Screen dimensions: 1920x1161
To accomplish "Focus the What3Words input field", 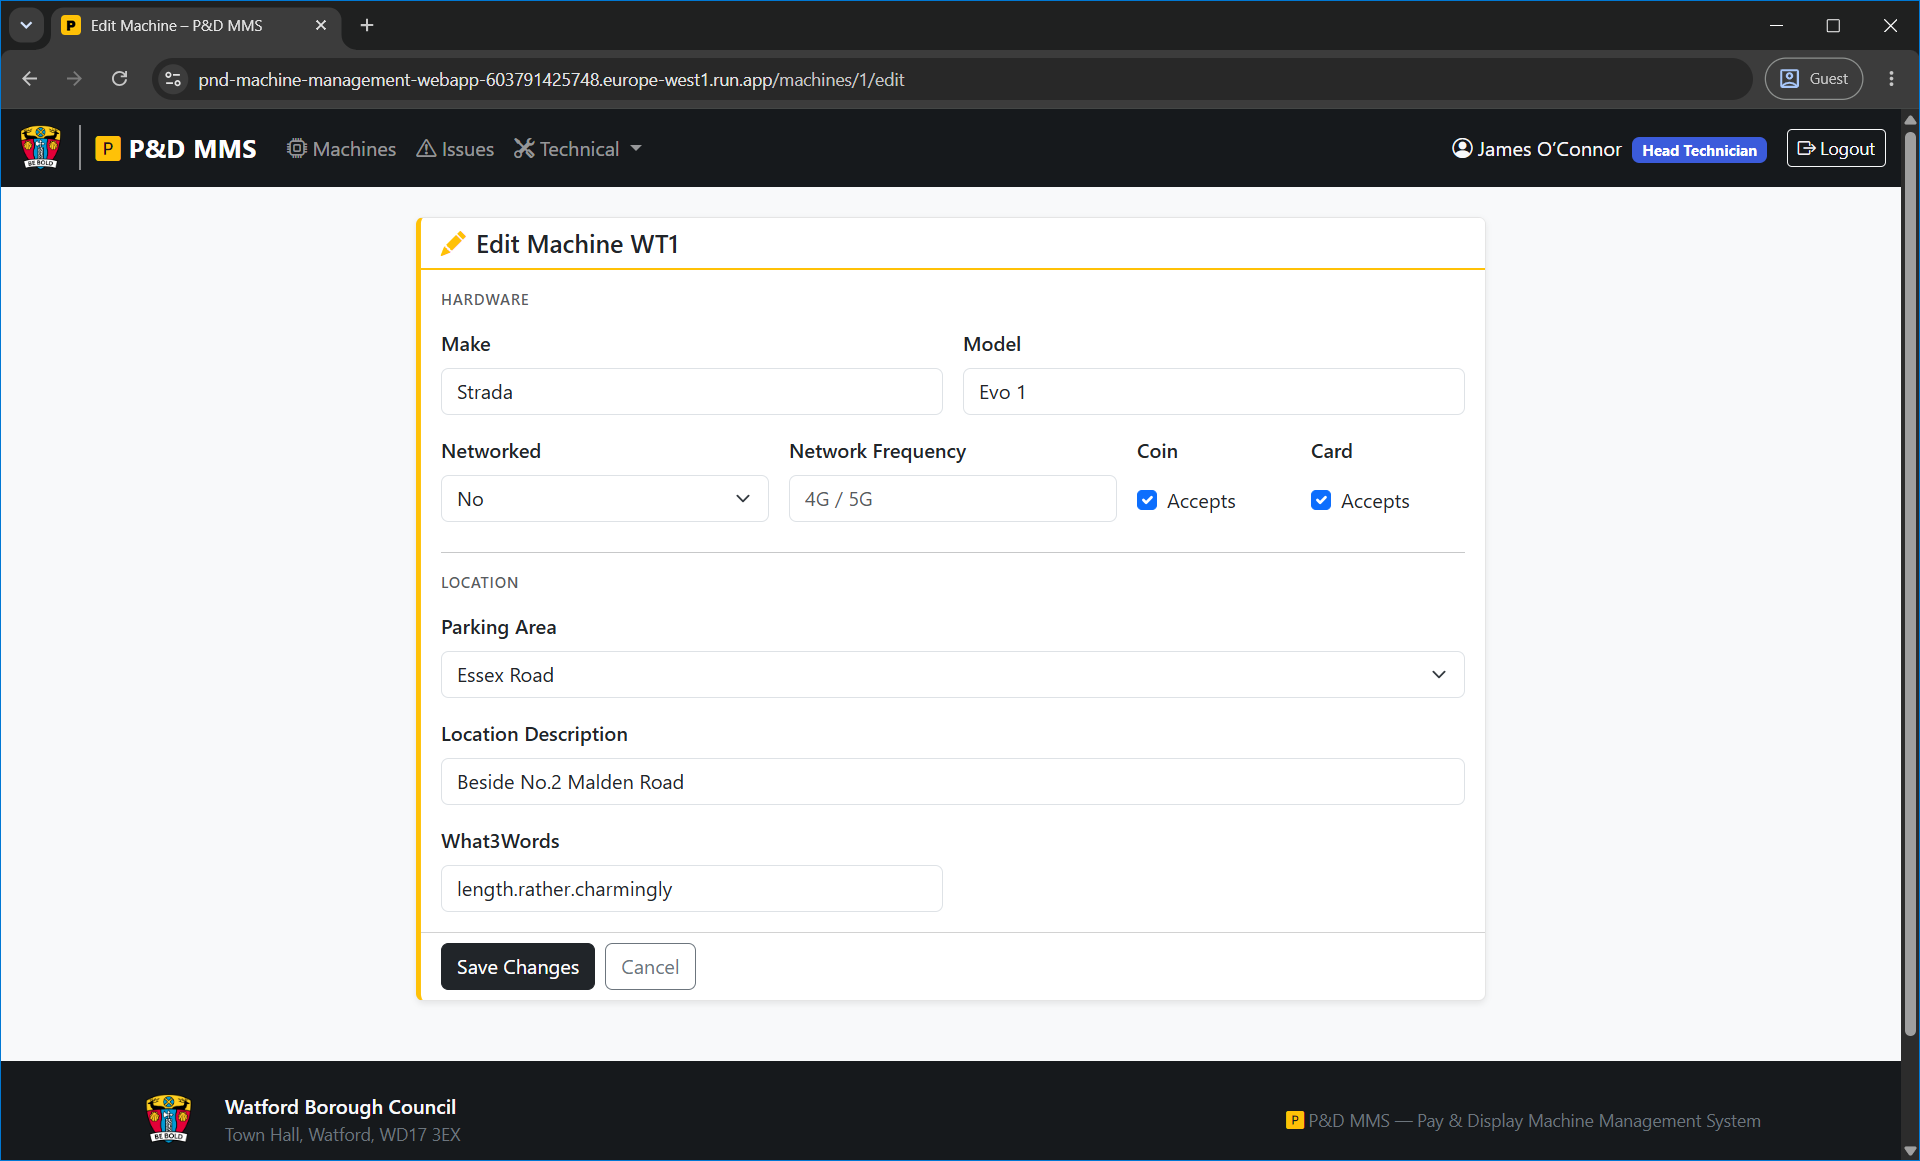I will pyautogui.click(x=692, y=889).
